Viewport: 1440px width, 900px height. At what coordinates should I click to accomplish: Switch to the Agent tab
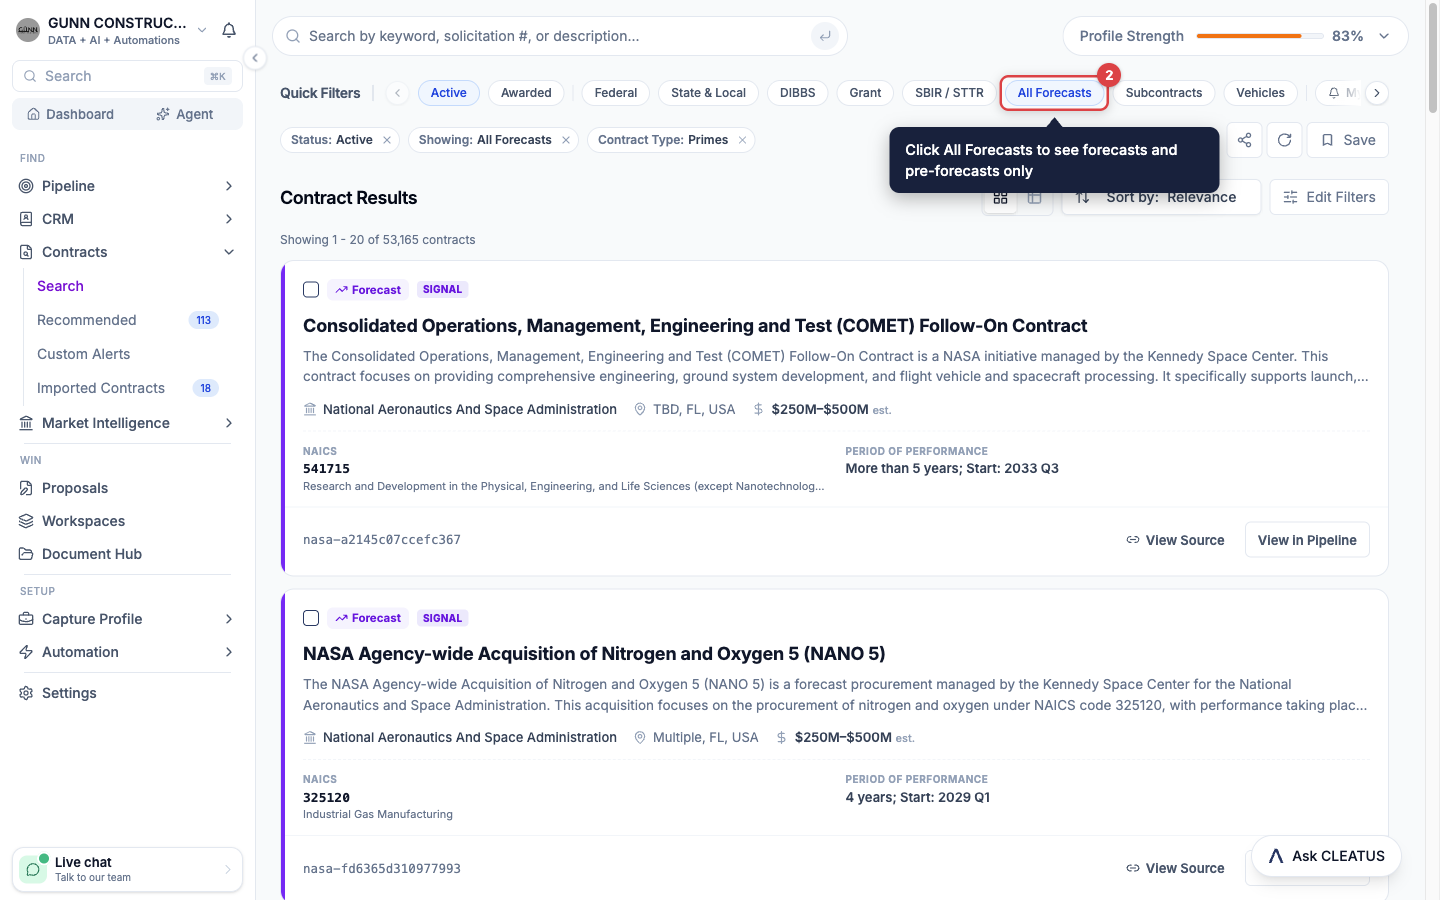tap(185, 114)
